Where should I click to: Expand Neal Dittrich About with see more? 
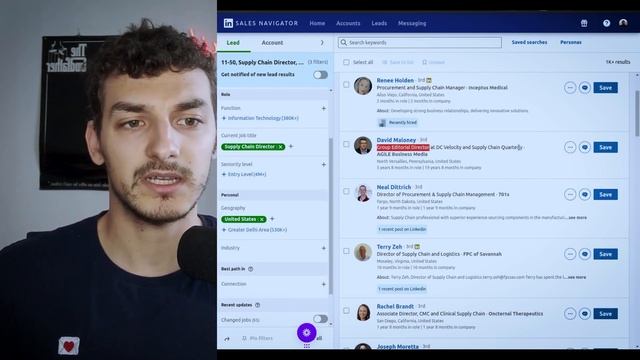pyautogui.click(x=578, y=218)
